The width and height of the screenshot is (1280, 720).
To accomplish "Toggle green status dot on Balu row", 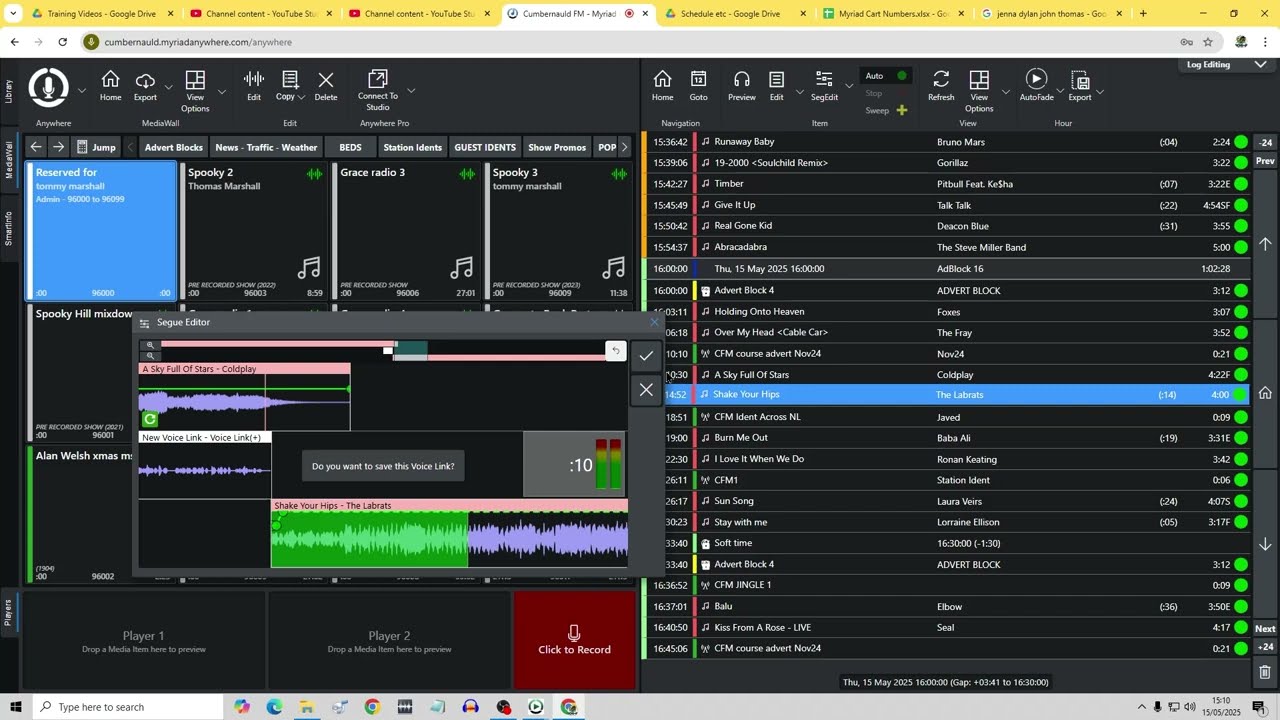I will pyautogui.click(x=1241, y=606).
